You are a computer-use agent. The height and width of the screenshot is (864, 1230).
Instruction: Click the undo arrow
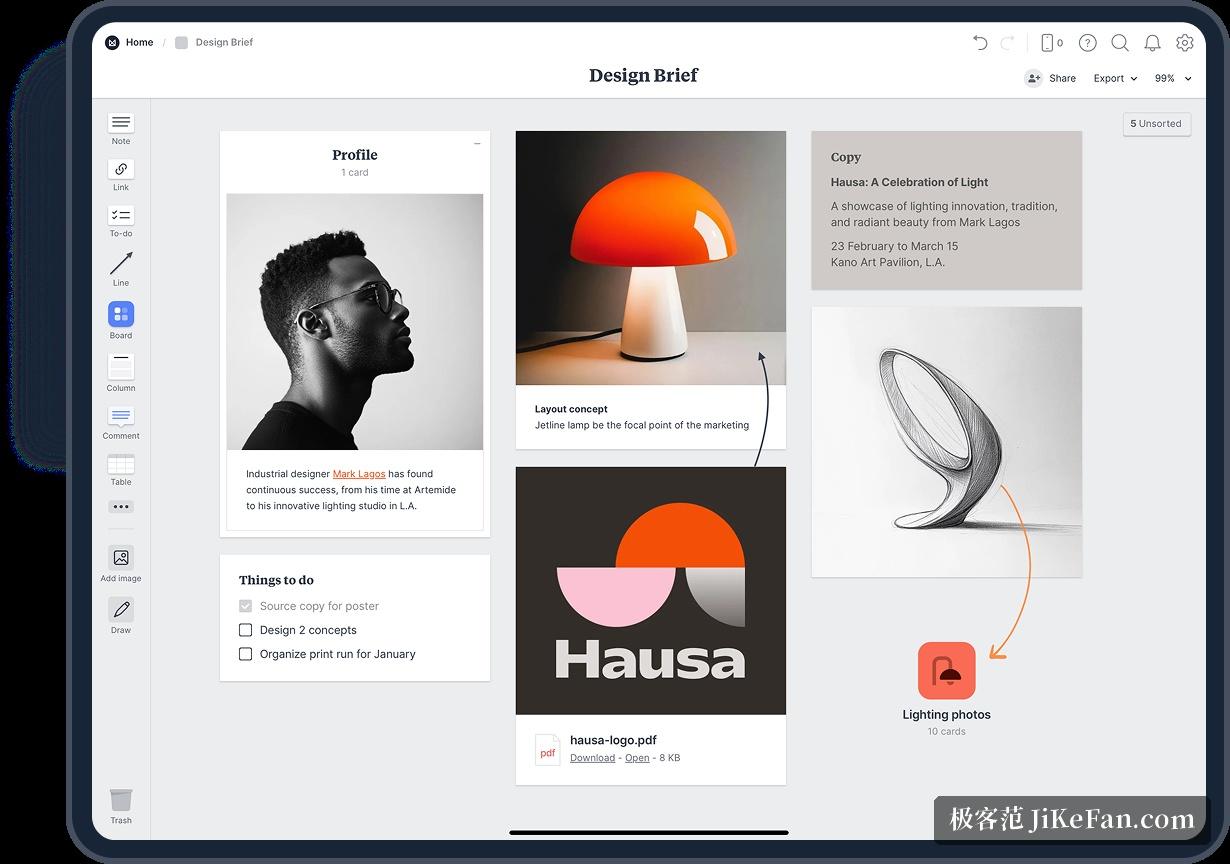(980, 42)
